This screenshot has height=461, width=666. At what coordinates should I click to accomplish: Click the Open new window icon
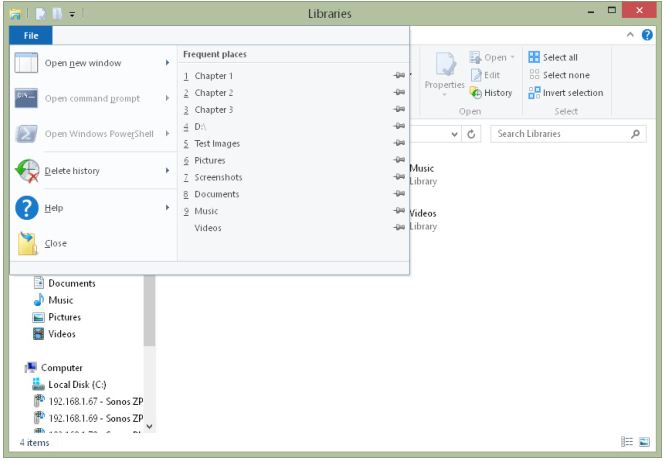click(28, 63)
